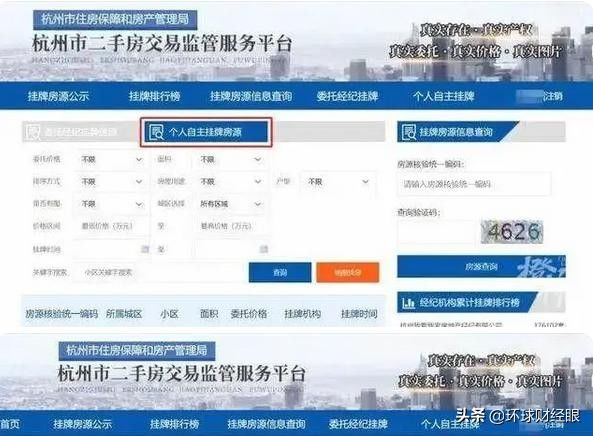Viewport: 593px width, 436px height.
Task: Open 挂牌排行榜 in the lower navigation bar
Action: (x=174, y=424)
